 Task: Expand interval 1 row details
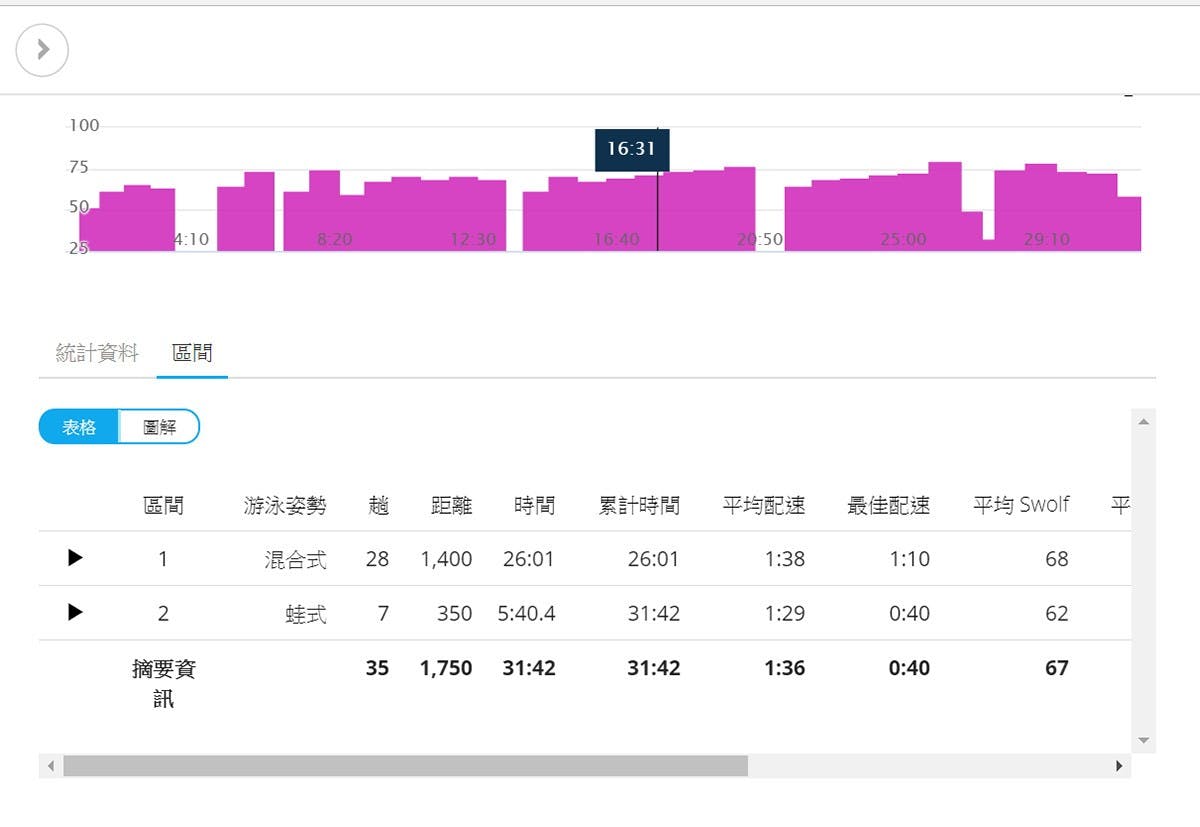tap(75, 558)
